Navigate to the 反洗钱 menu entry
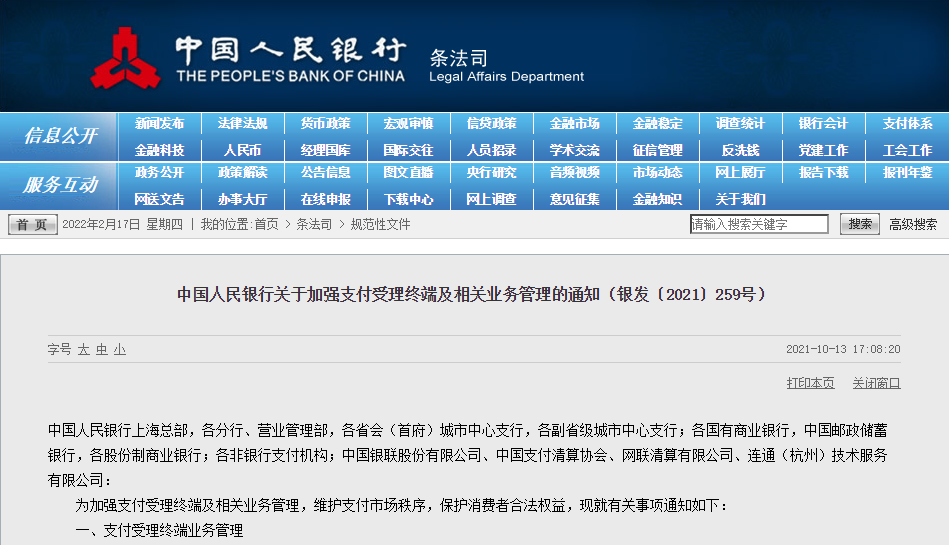This screenshot has width=949, height=545. click(740, 150)
